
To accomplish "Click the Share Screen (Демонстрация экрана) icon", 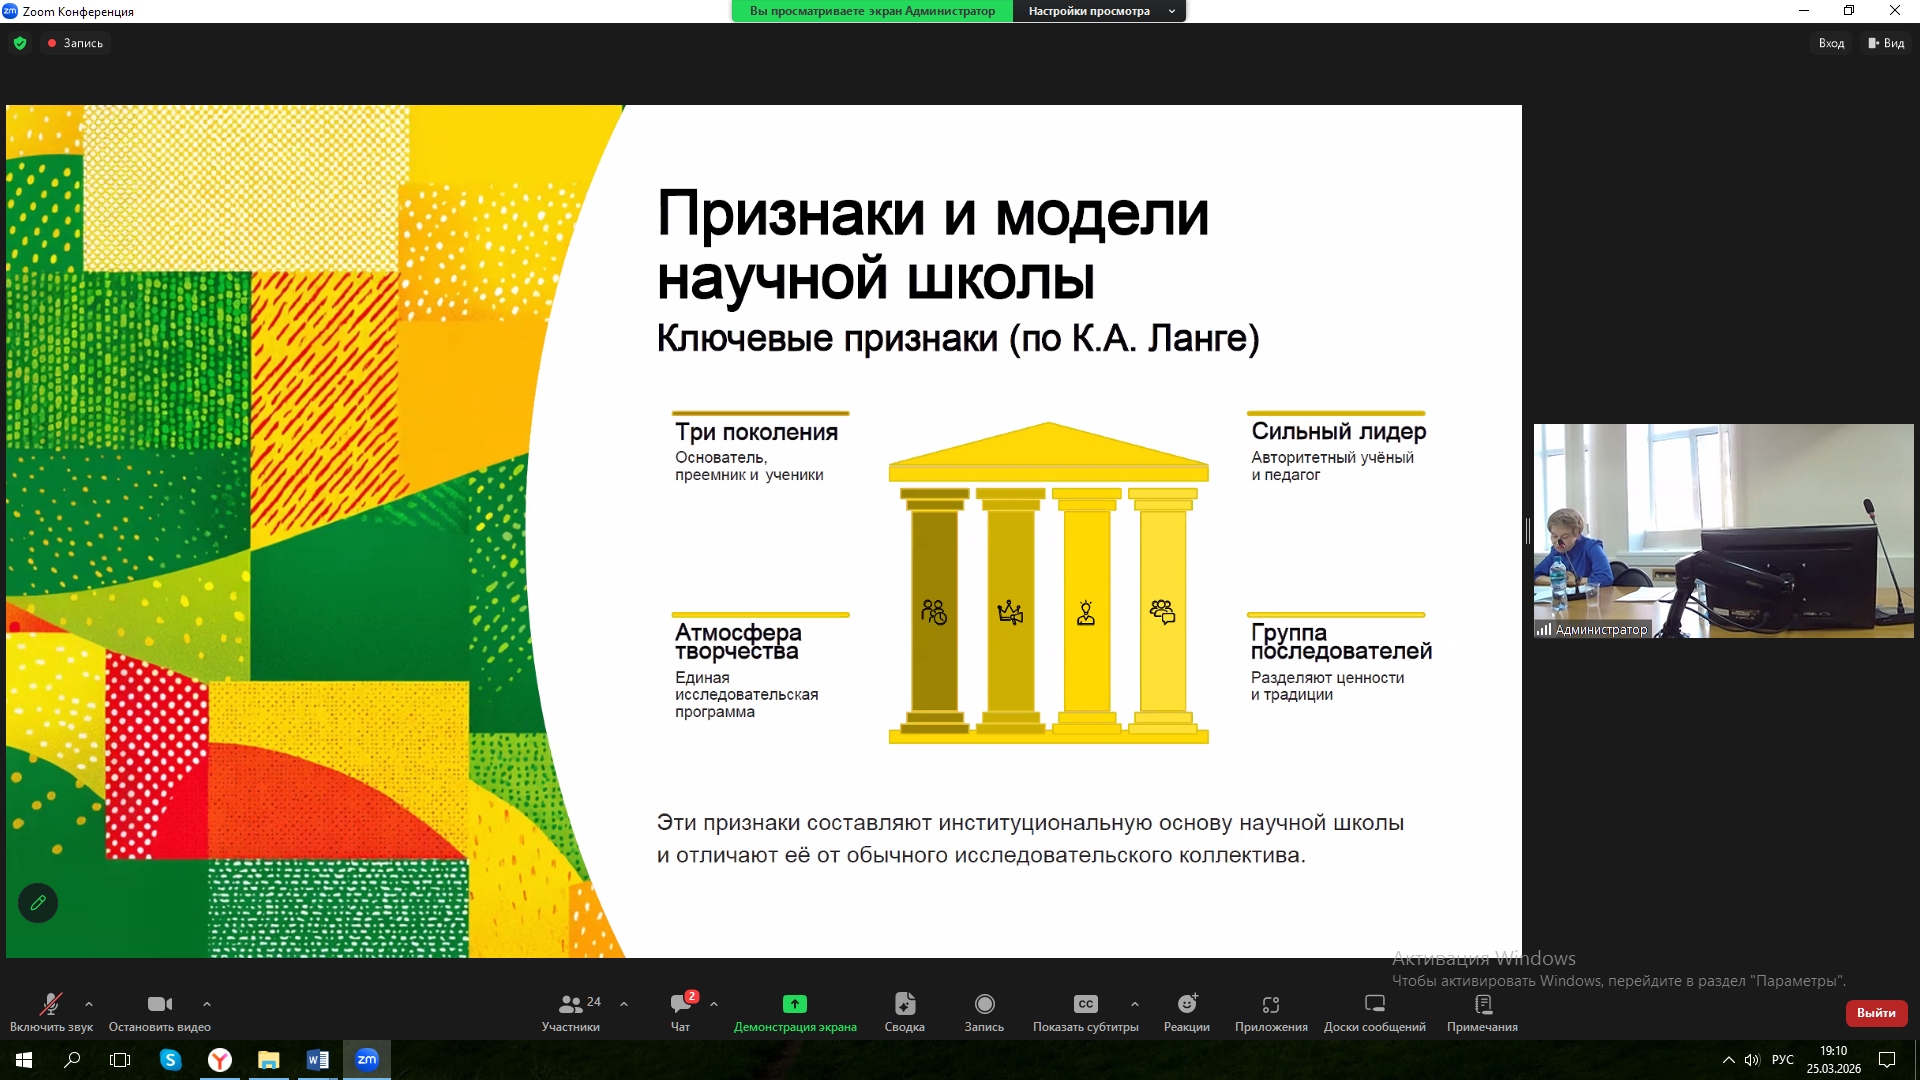I will (795, 1004).
